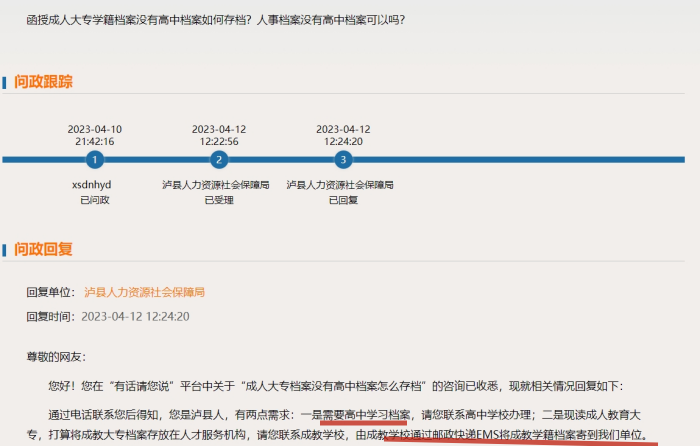Click the timeline timestamp 2023-04-12 12:24:20 above step 3
700x446 pixels.
343,135
